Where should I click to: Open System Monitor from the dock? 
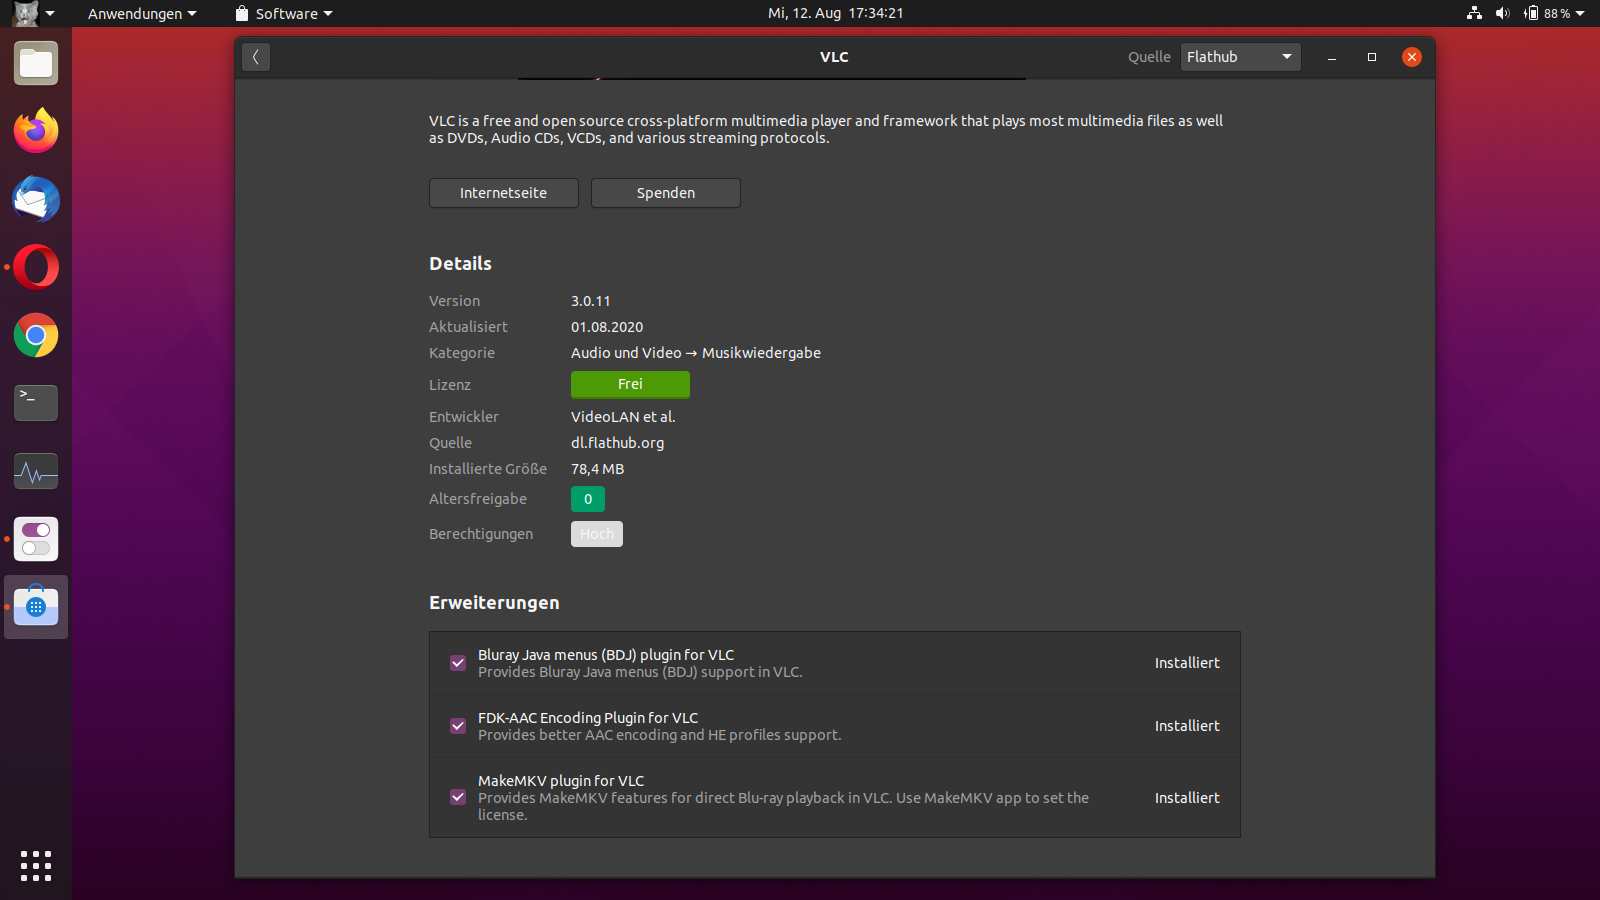36,471
